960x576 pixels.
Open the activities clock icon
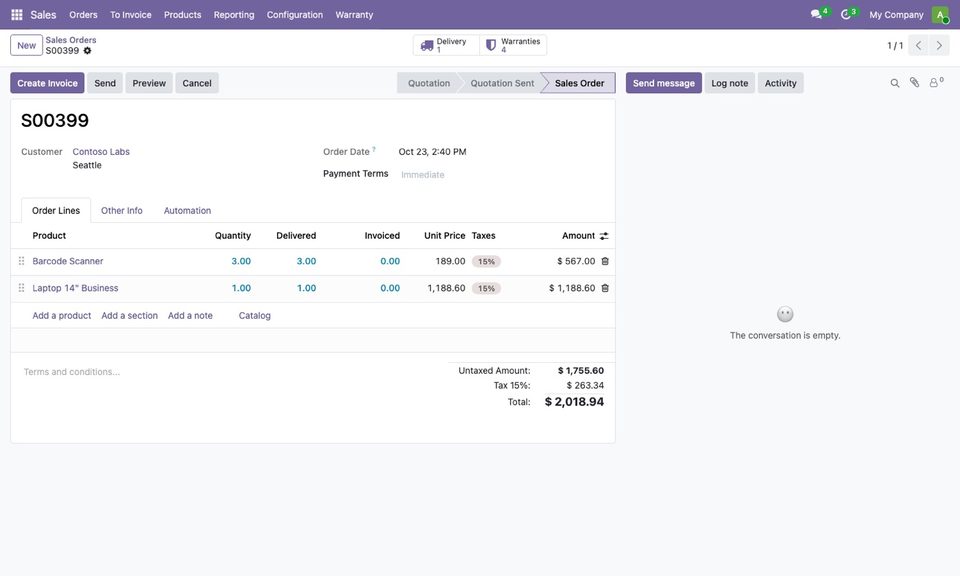click(x=846, y=14)
